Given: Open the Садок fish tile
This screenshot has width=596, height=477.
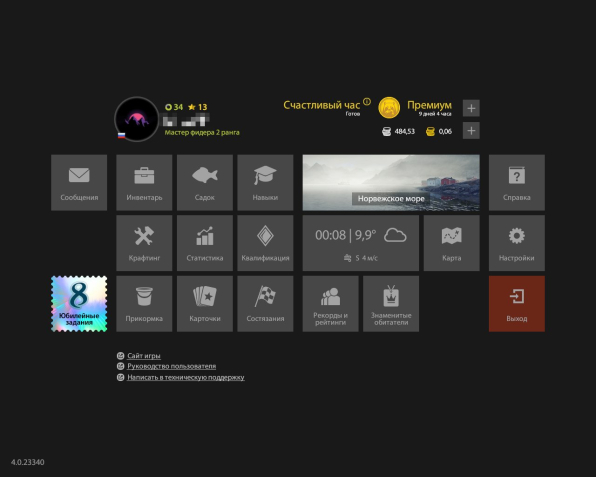Looking at the screenshot, I should (x=205, y=182).
